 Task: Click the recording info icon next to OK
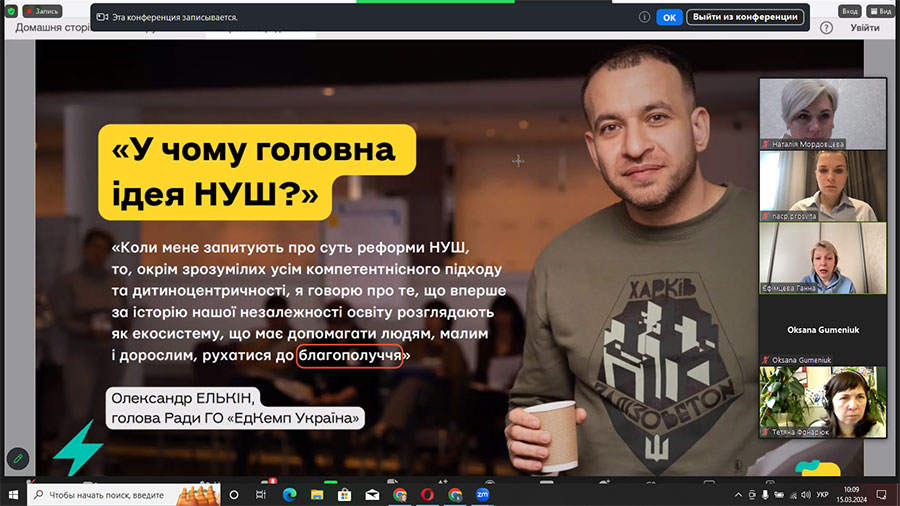(x=645, y=17)
